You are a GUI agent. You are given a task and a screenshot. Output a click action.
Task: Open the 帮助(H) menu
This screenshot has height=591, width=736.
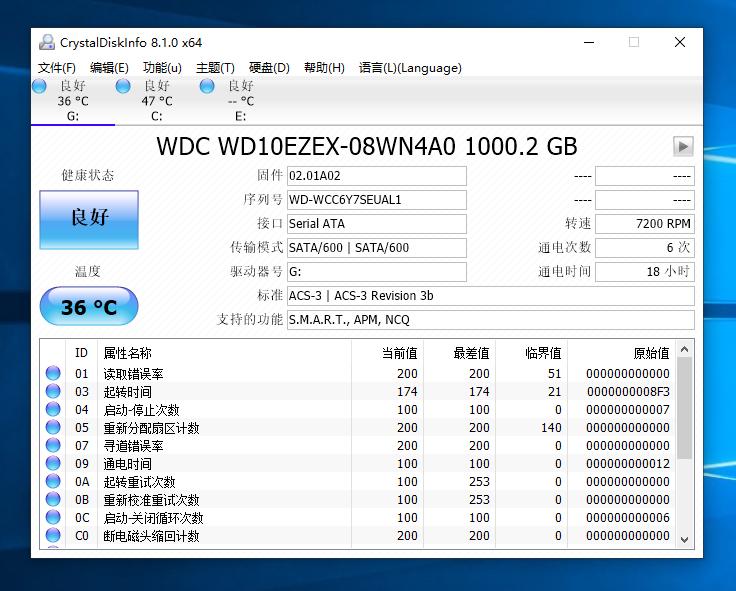click(x=324, y=68)
